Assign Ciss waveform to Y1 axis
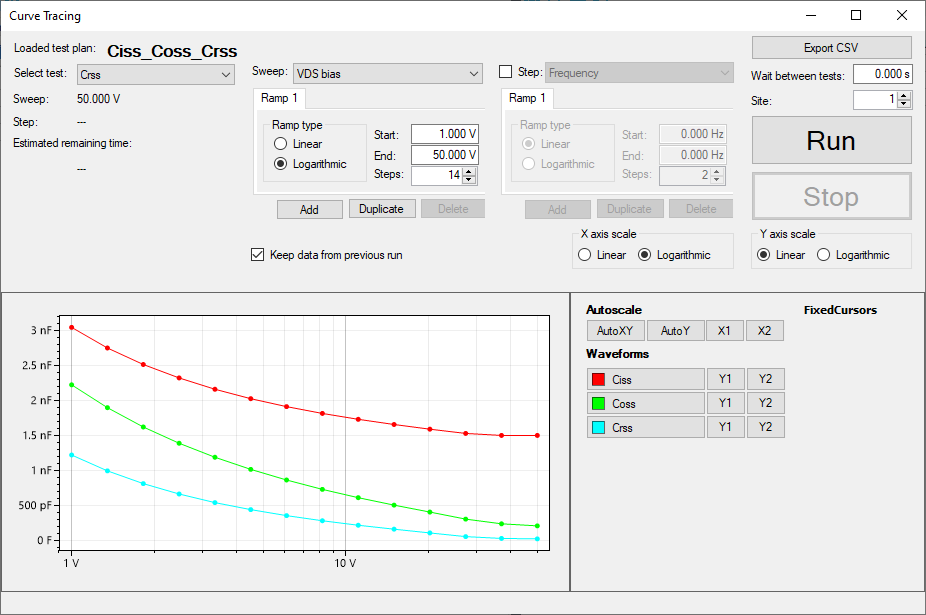 725,379
